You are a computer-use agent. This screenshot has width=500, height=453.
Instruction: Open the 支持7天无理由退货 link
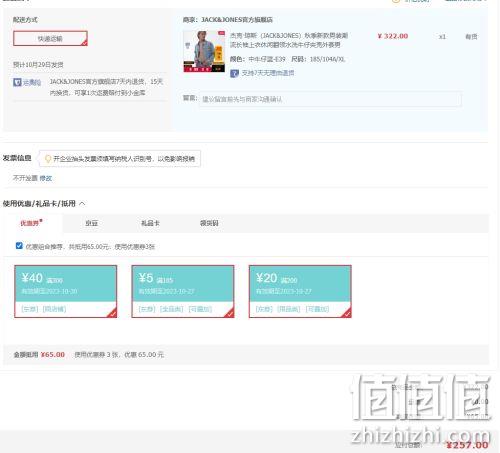pos(268,73)
